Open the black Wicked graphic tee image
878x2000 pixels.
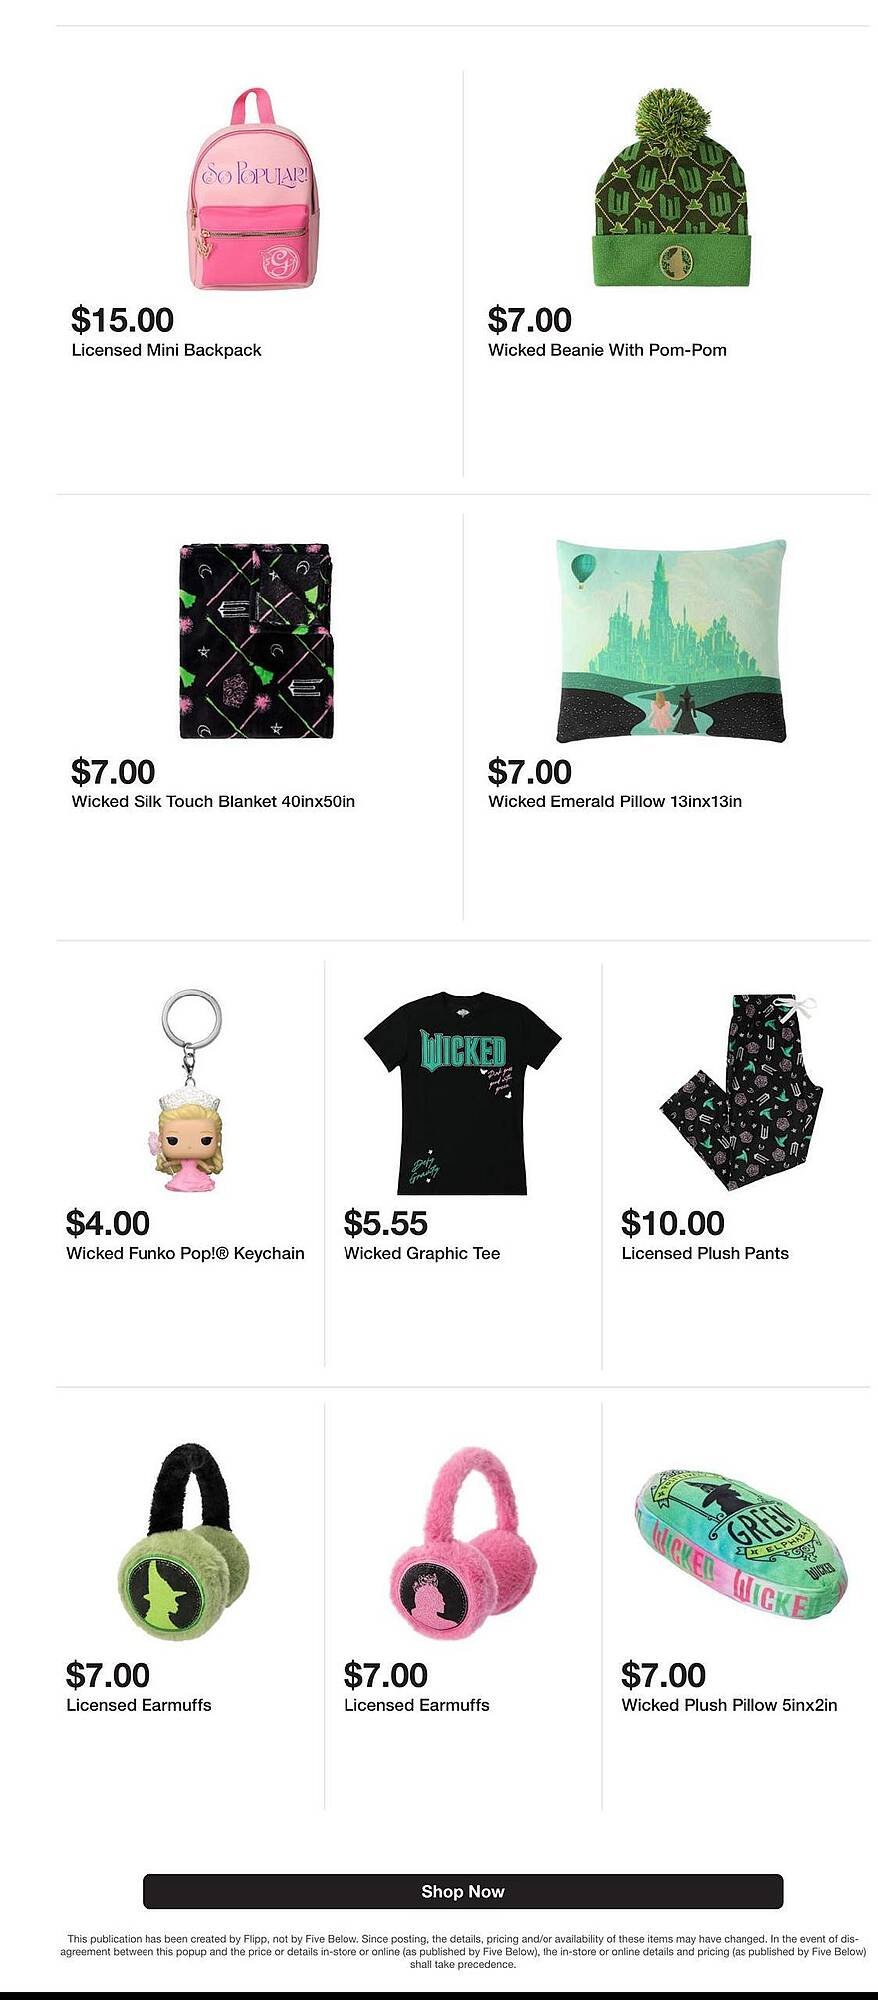[x=462, y=1092]
